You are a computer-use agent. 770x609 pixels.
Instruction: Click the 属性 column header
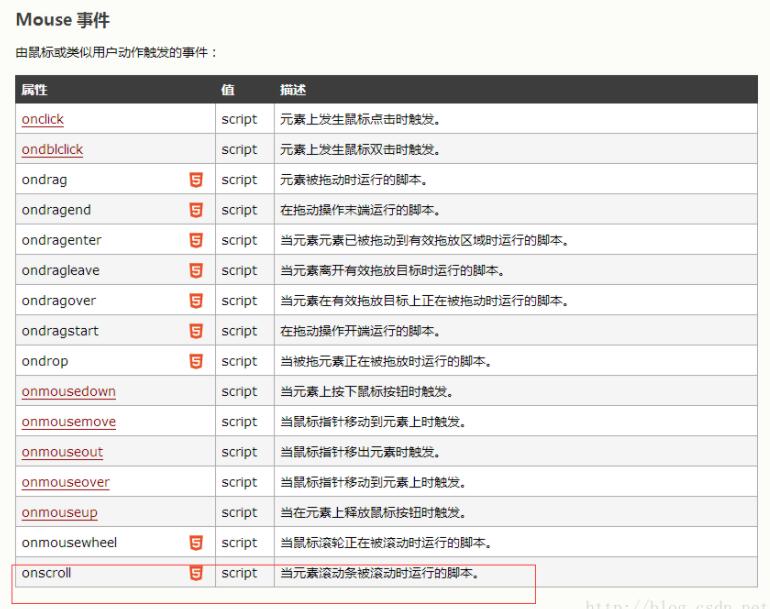point(34,89)
